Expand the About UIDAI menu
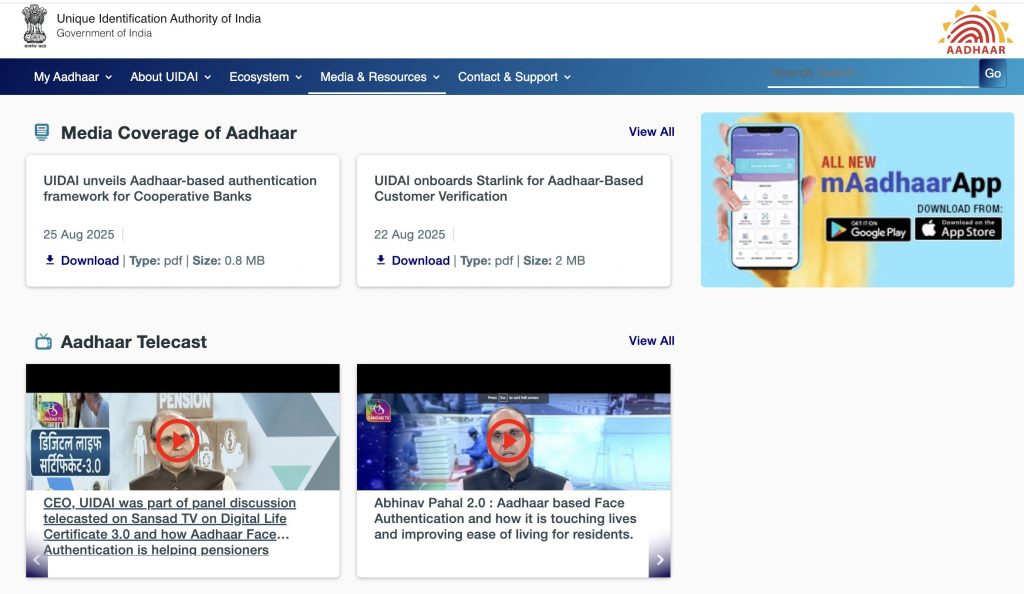Image resolution: width=1024 pixels, height=594 pixels. click(170, 77)
